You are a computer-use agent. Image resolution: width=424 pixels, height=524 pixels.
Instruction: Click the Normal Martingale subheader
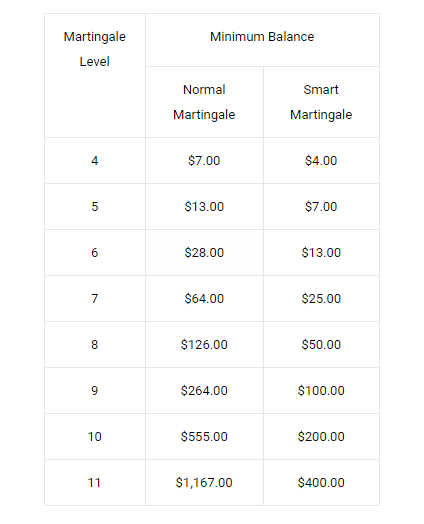204,102
